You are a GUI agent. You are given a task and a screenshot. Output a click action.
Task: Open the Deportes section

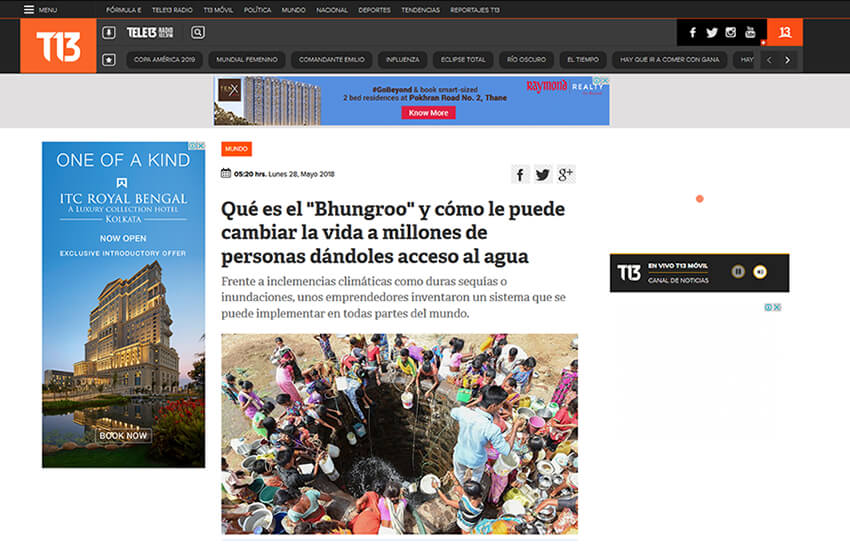tap(374, 10)
